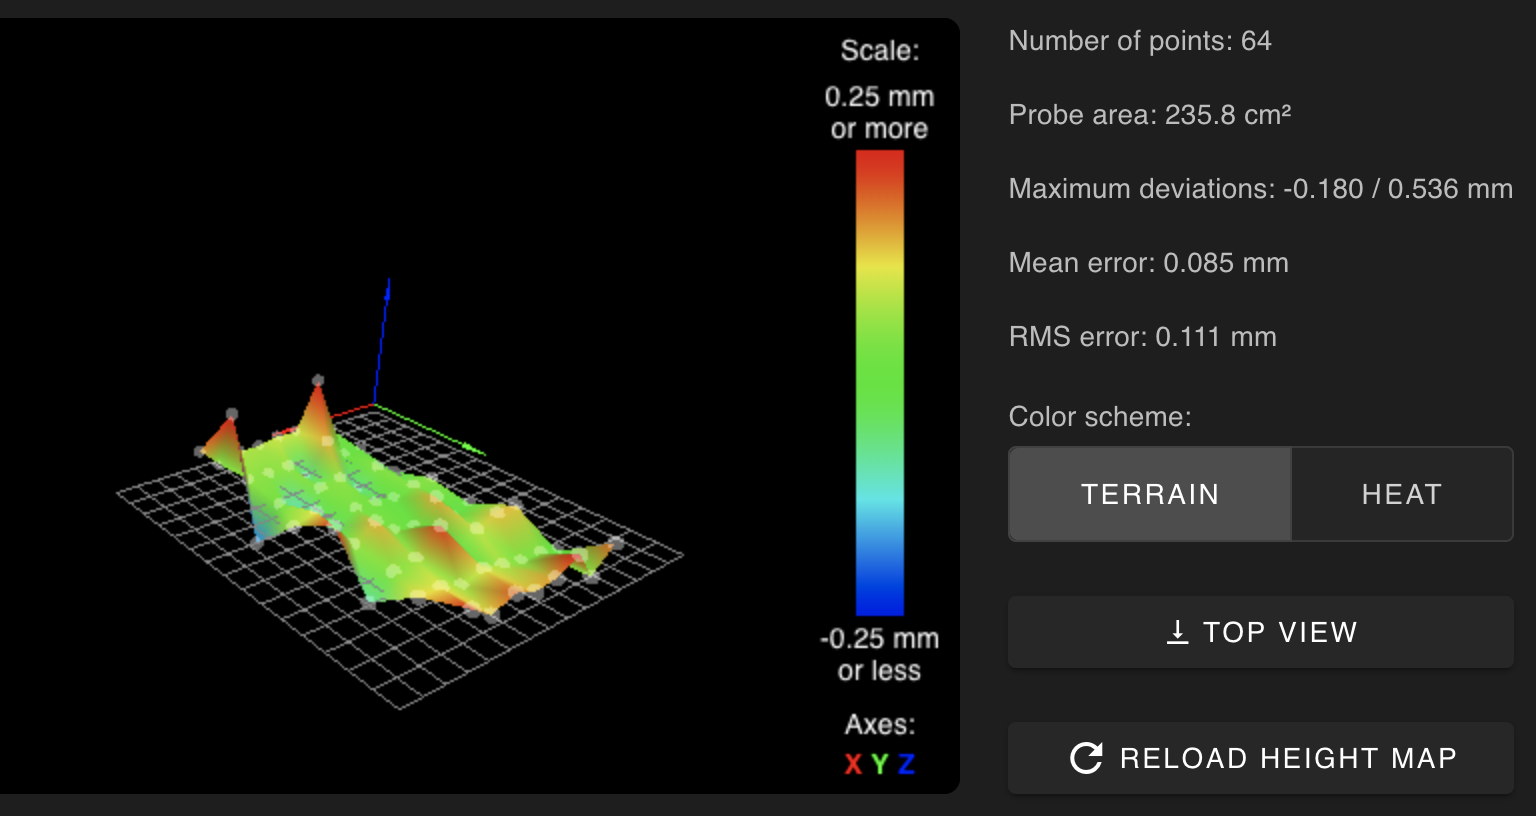Click the 'Probe area: 235.8 cm²' text
This screenshot has height=816, width=1536.
coord(1150,115)
